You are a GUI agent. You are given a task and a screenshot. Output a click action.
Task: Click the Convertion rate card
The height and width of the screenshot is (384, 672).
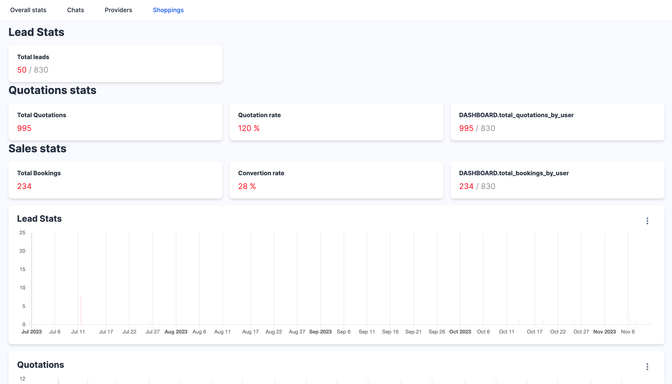click(x=336, y=180)
